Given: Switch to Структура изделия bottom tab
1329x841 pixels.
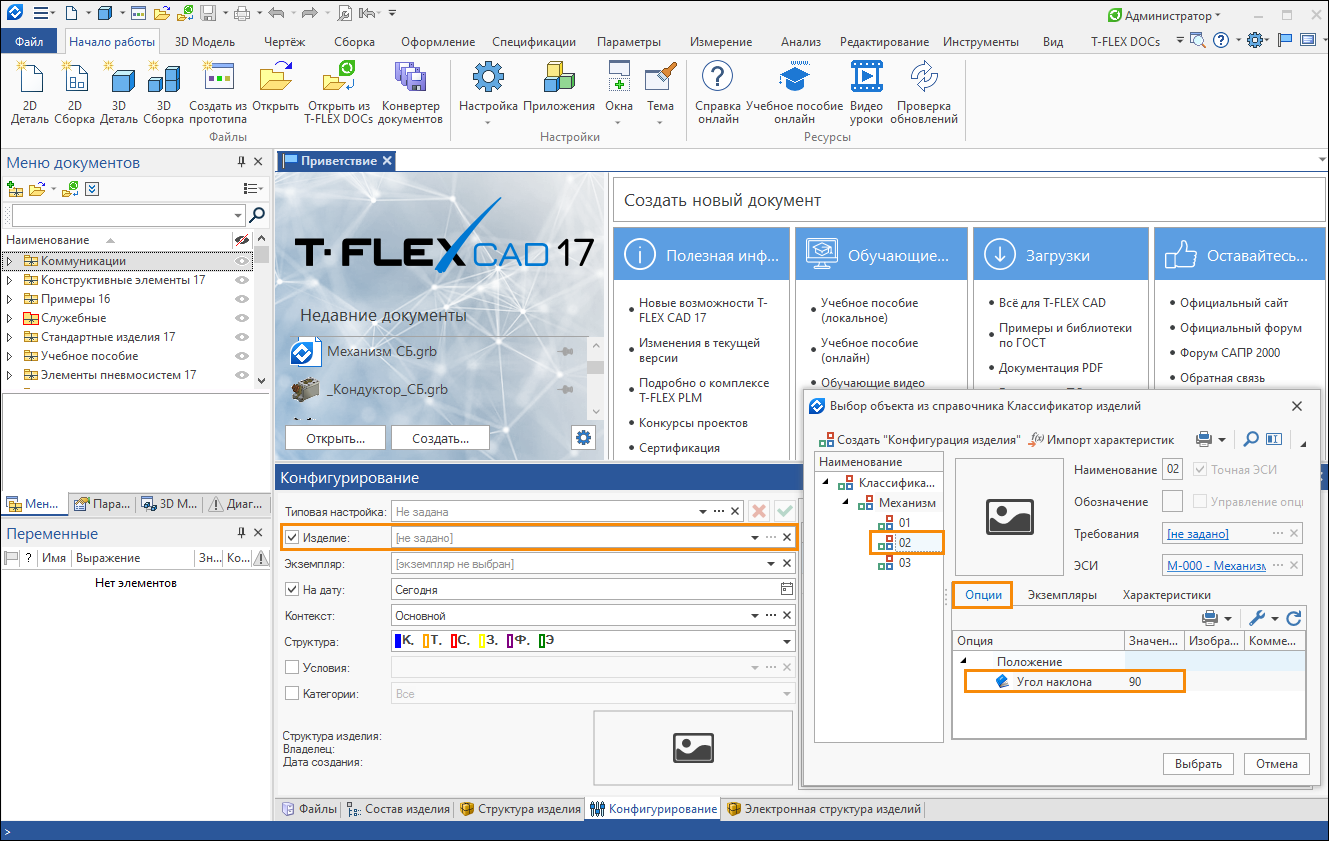Looking at the screenshot, I should pyautogui.click(x=520, y=809).
